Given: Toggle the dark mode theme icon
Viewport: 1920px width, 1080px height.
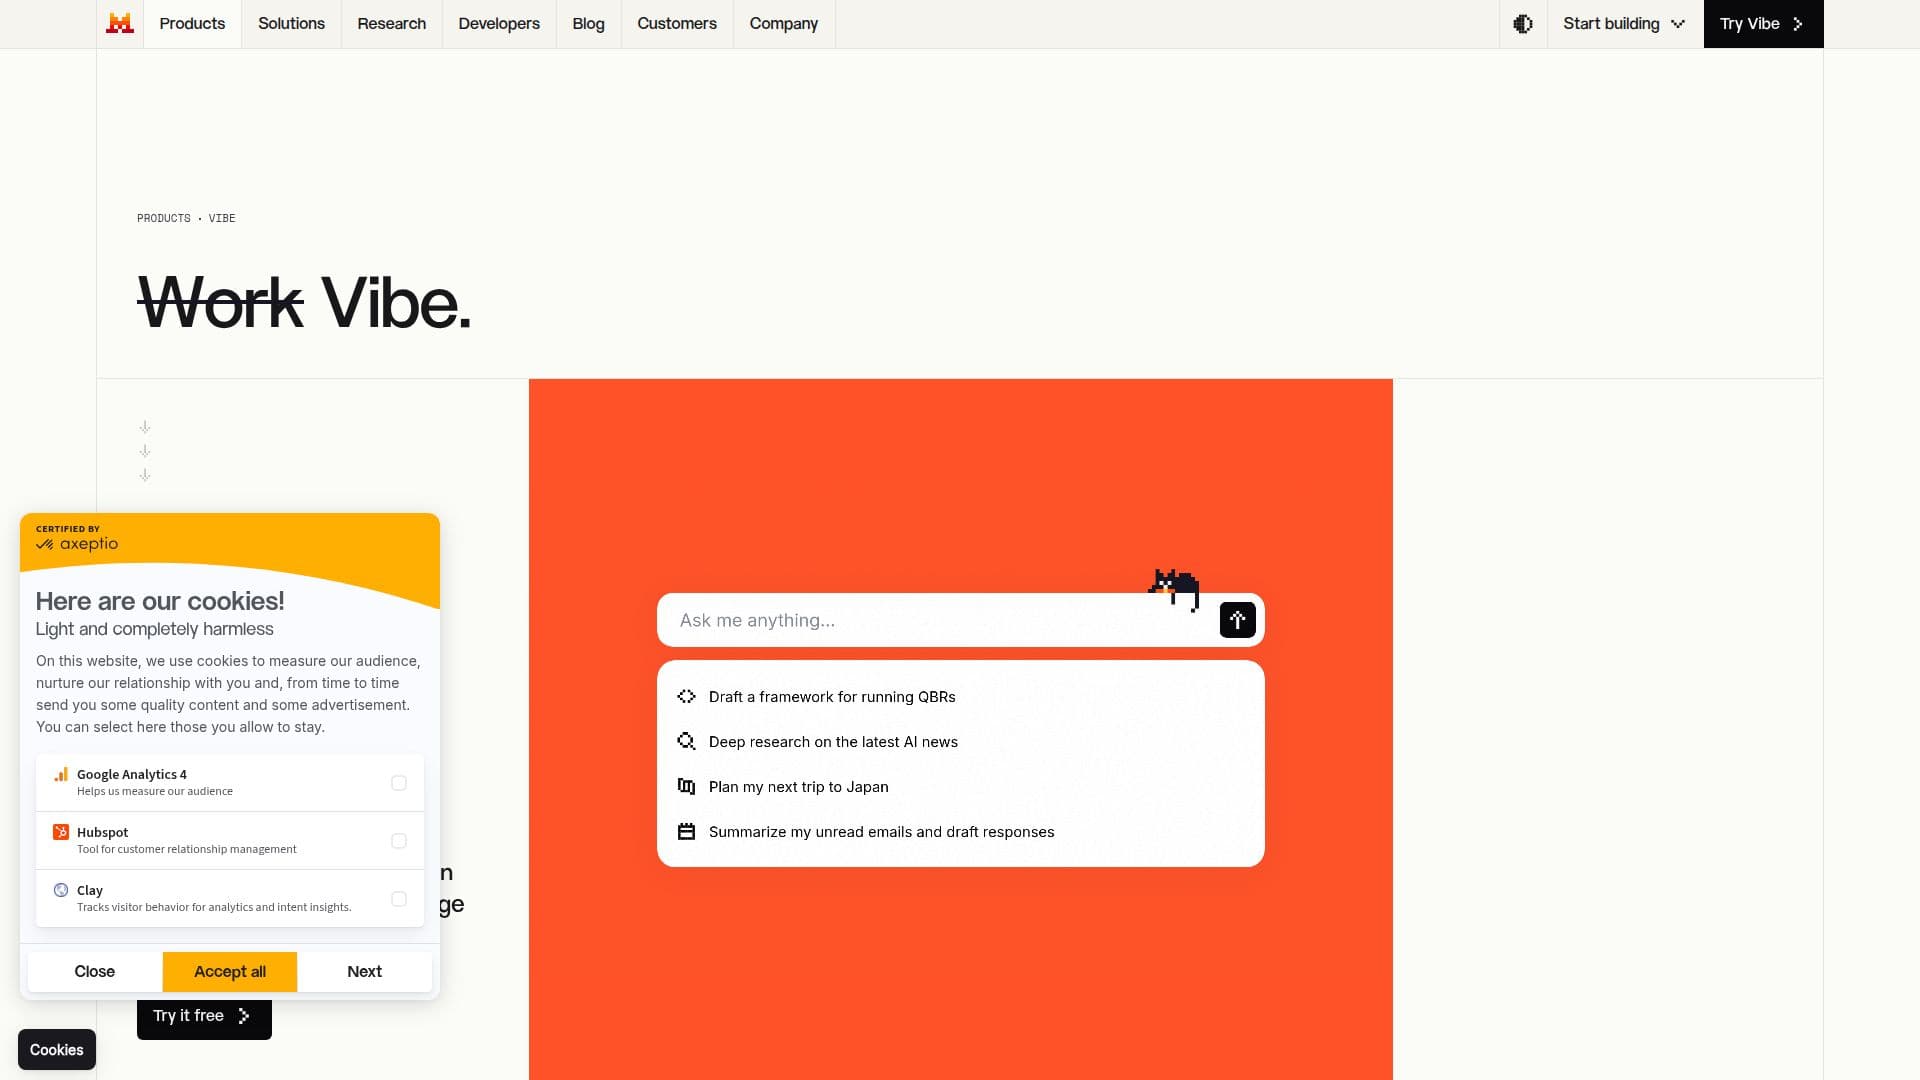Looking at the screenshot, I should point(1523,24).
